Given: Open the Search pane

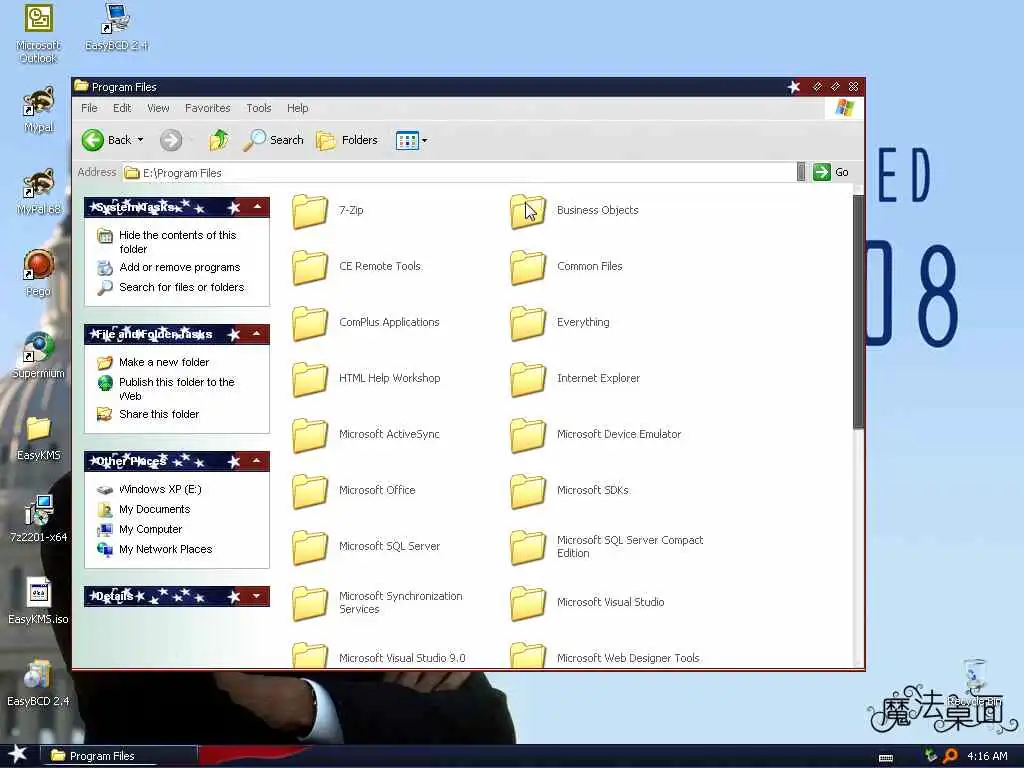Looking at the screenshot, I should [273, 140].
